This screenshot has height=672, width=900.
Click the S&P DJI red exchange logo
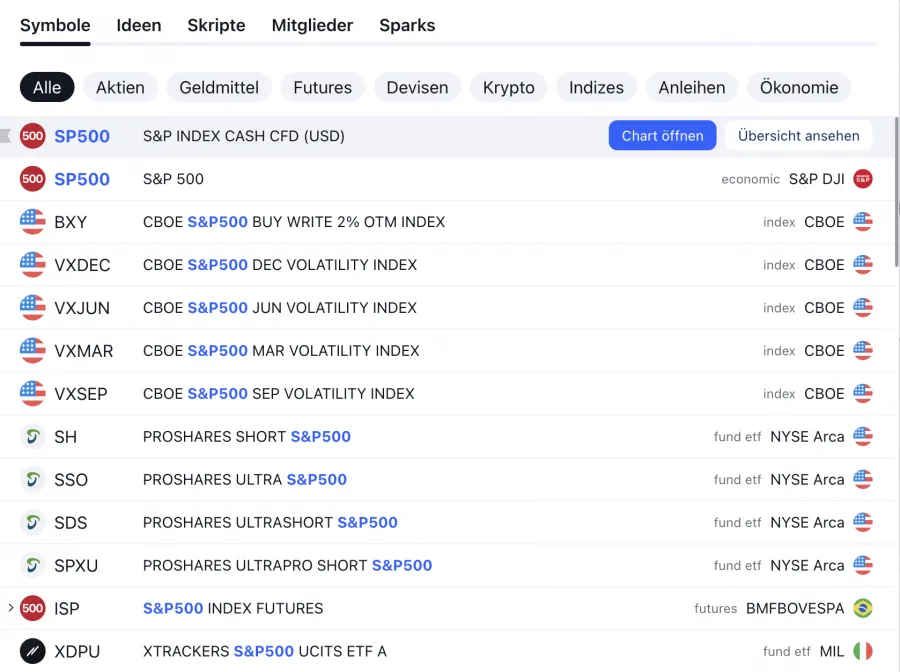coord(862,179)
